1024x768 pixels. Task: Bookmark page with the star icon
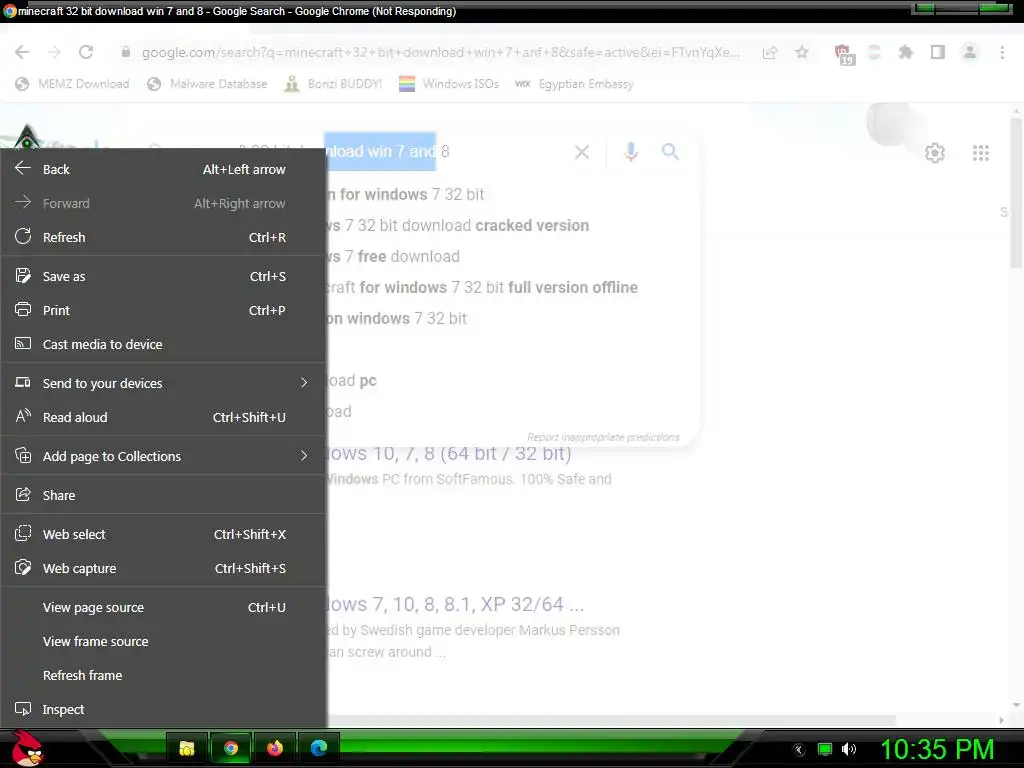[802, 52]
